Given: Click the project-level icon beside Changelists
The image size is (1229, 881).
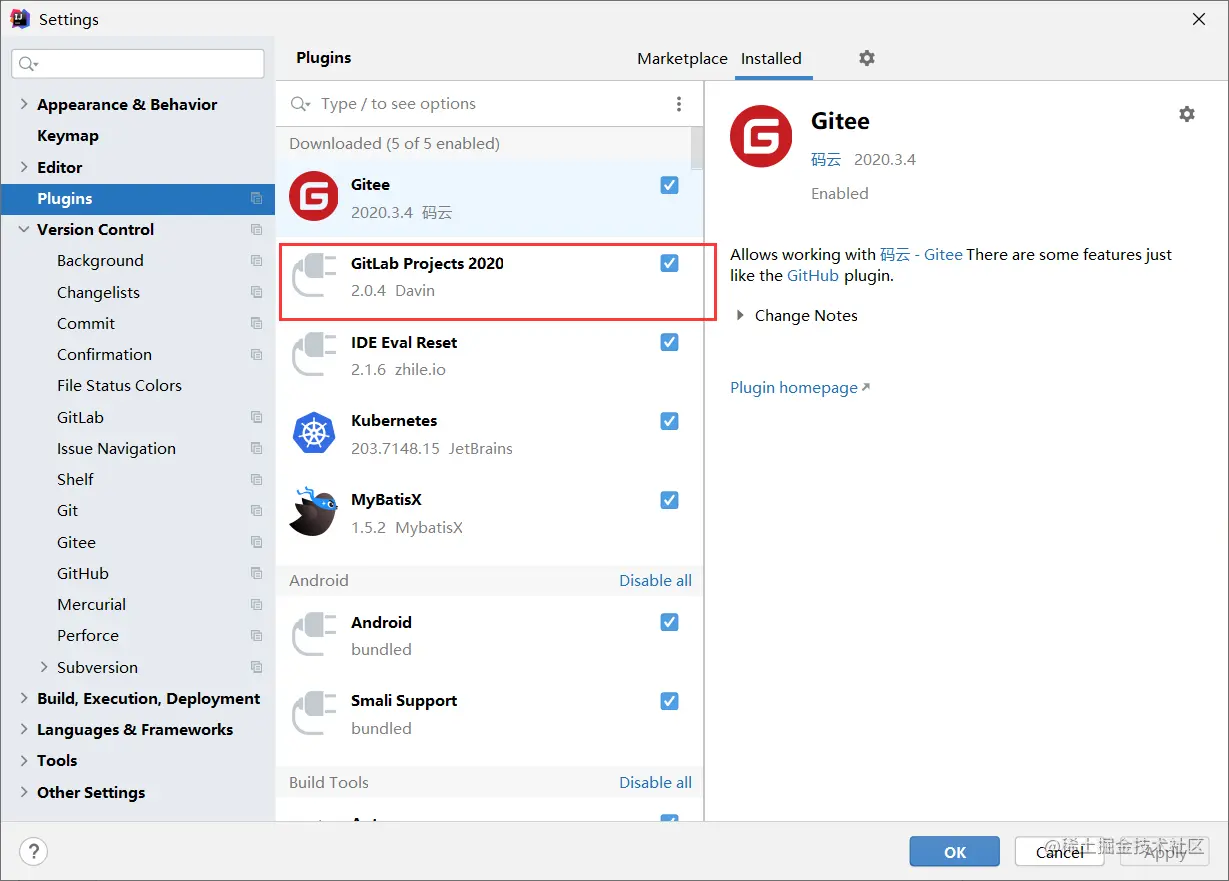Looking at the screenshot, I should (x=257, y=292).
